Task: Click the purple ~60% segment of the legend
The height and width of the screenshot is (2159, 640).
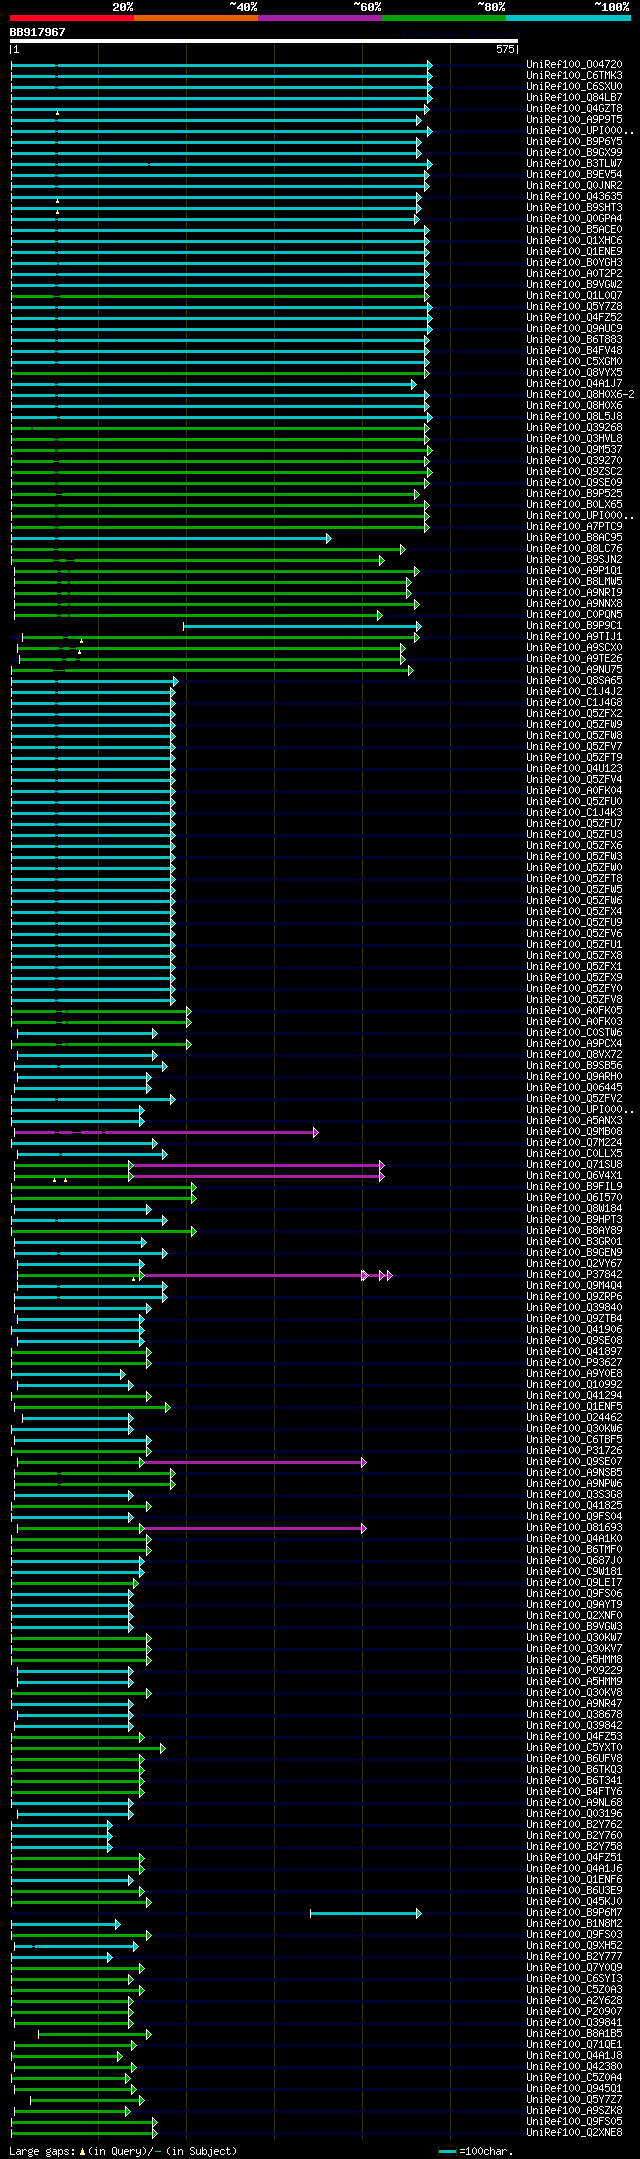Action: pos(320,18)
